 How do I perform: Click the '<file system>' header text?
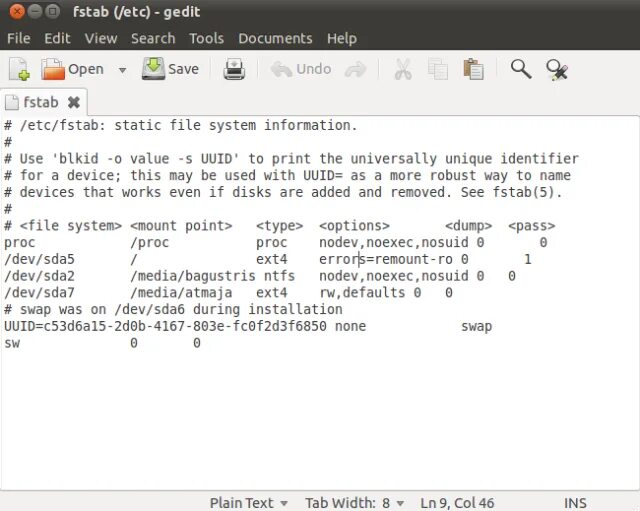[71, 226]
